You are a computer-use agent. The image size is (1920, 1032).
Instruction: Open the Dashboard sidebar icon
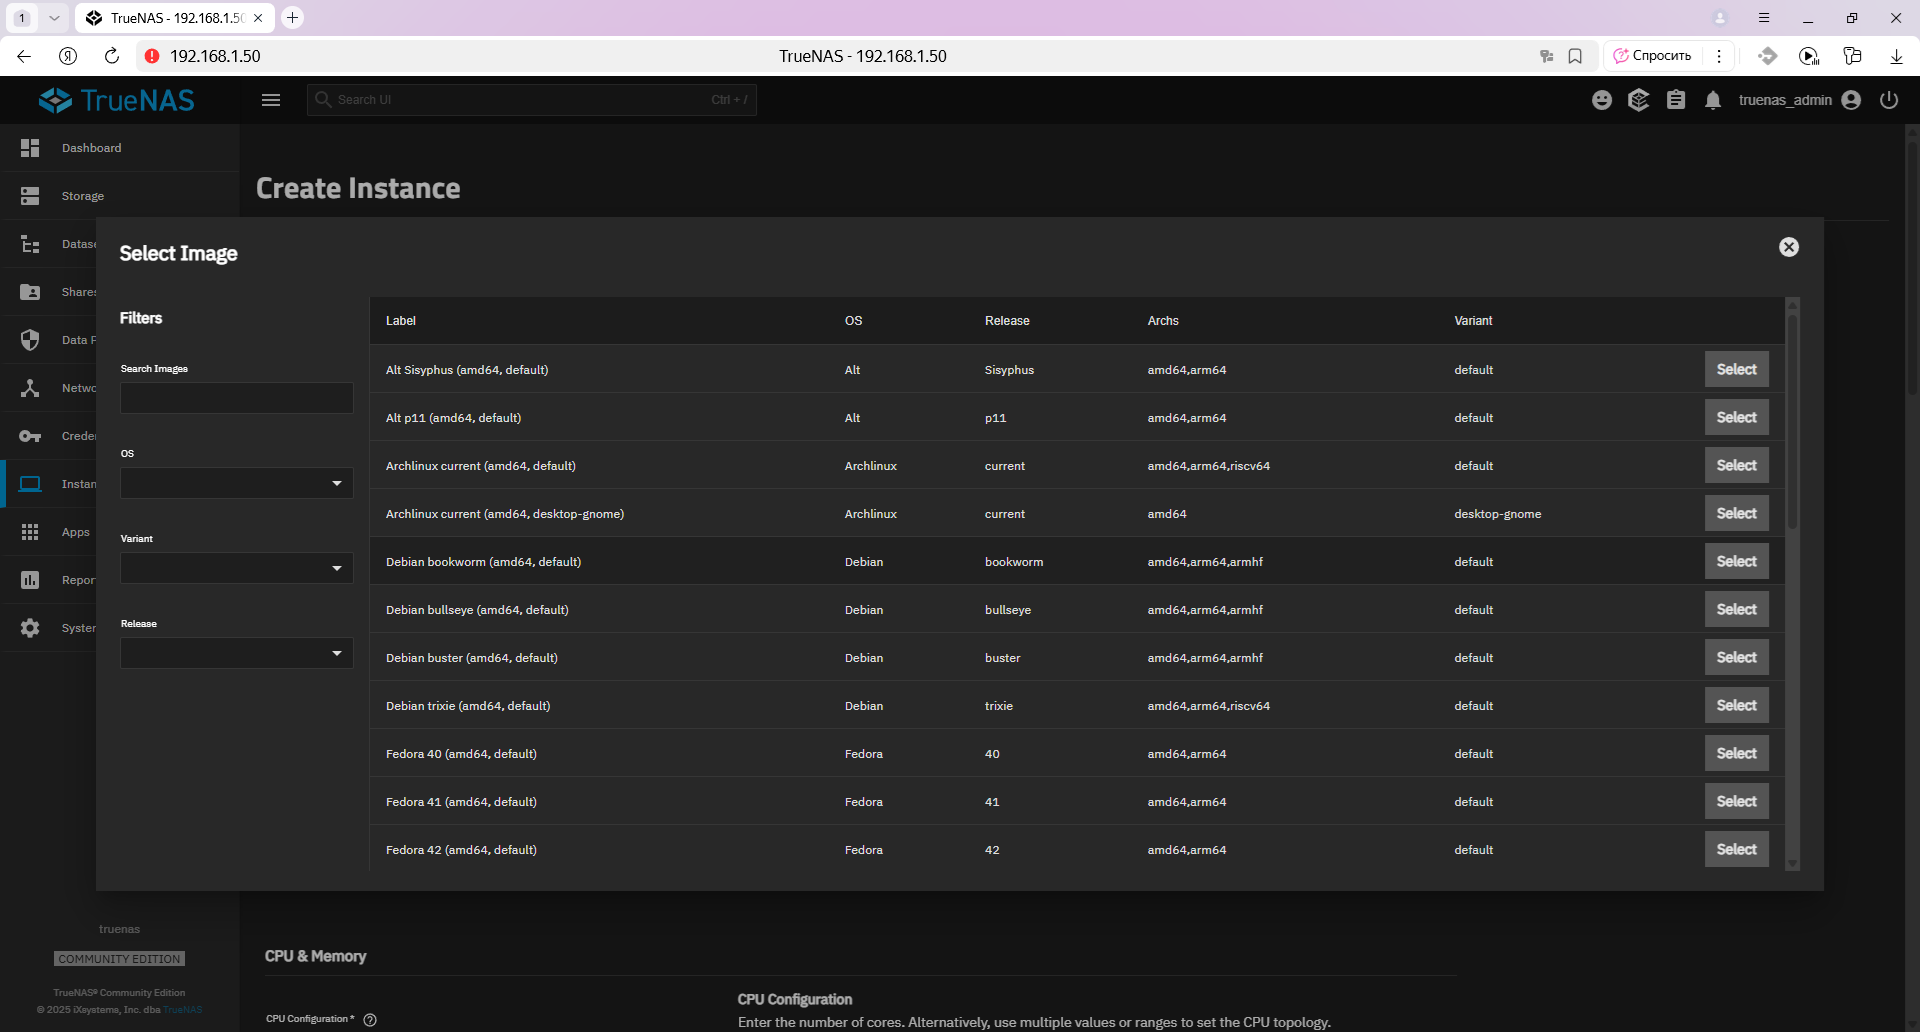(x=30, y=148)
